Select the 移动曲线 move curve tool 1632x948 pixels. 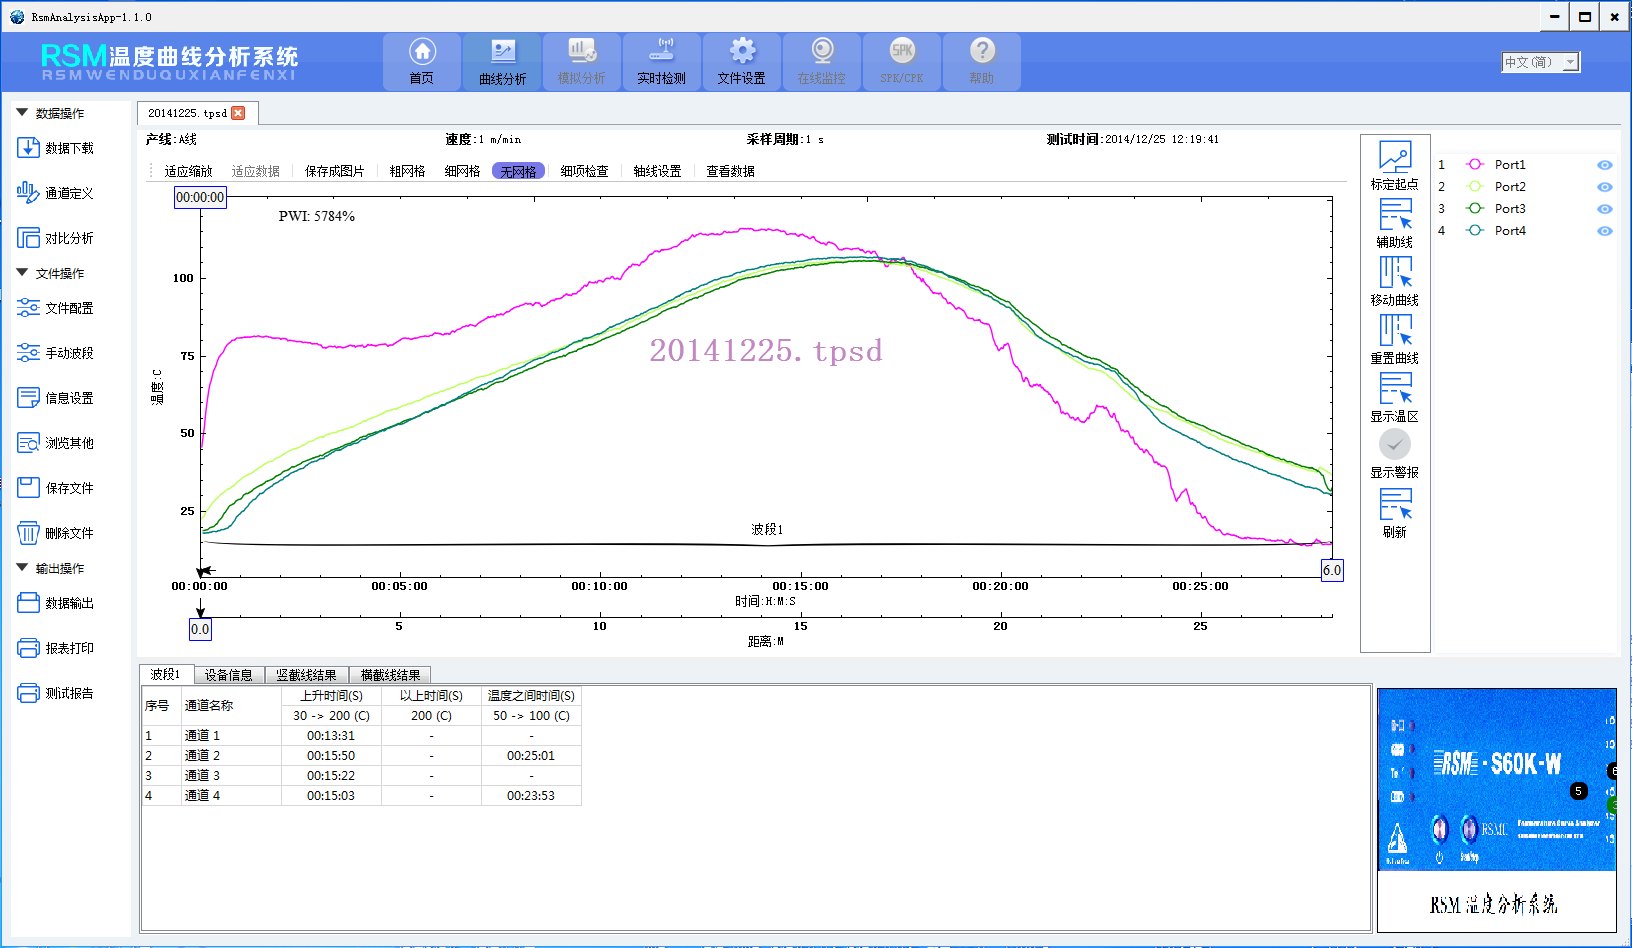1394,273
